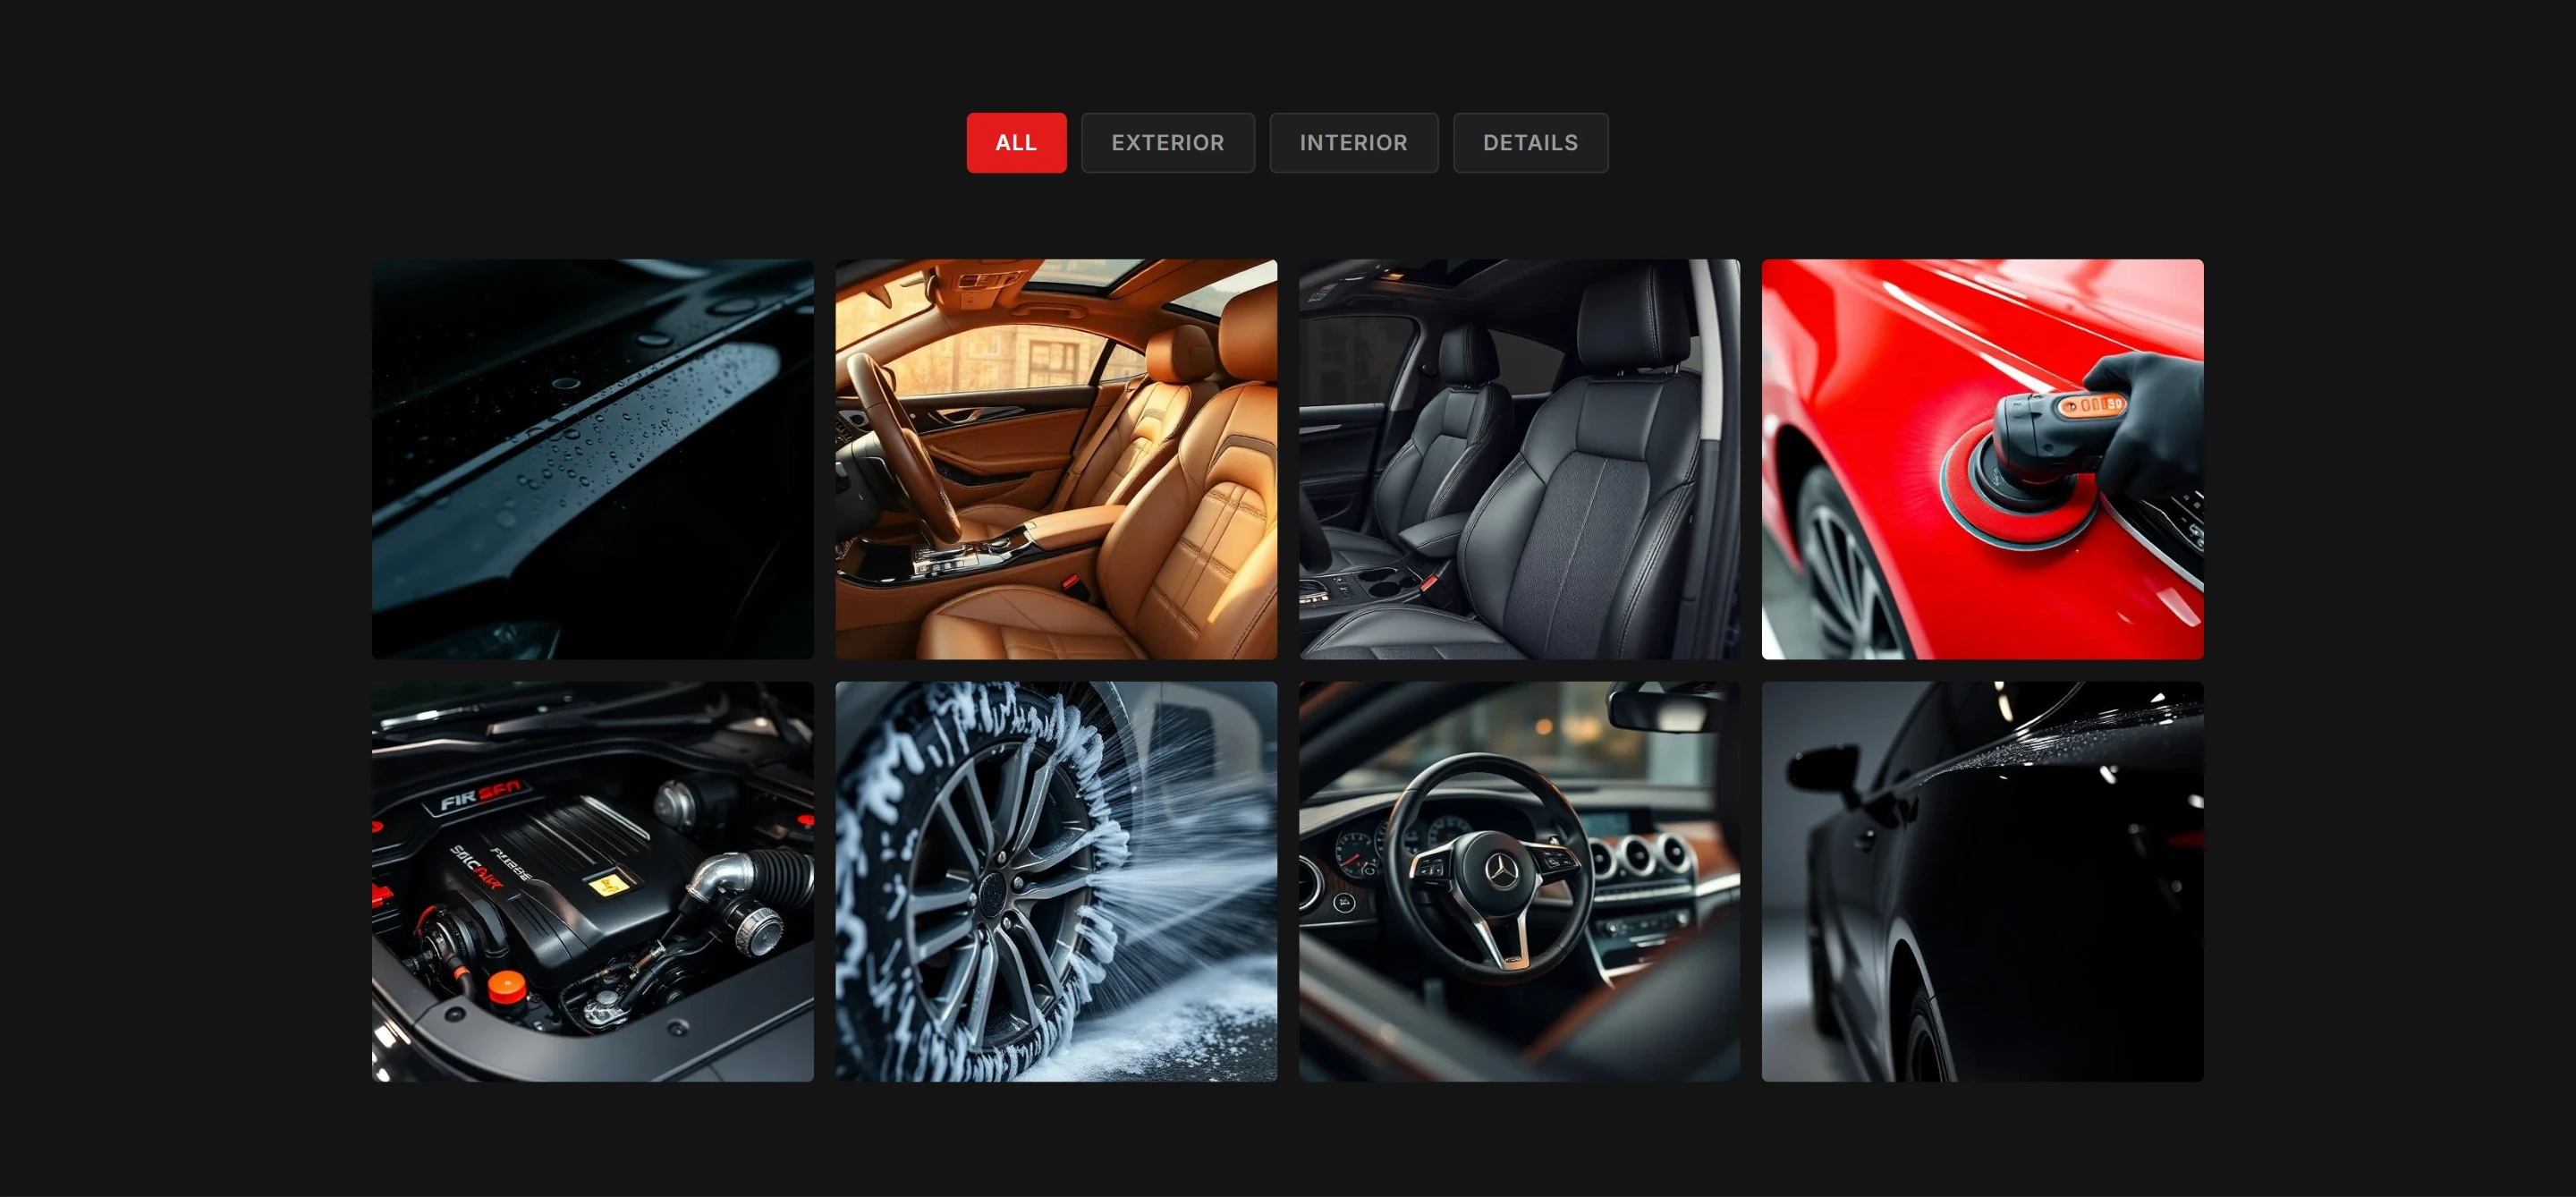
Task: Select the ALL filter tab
Action: (x=1016, y=143)
